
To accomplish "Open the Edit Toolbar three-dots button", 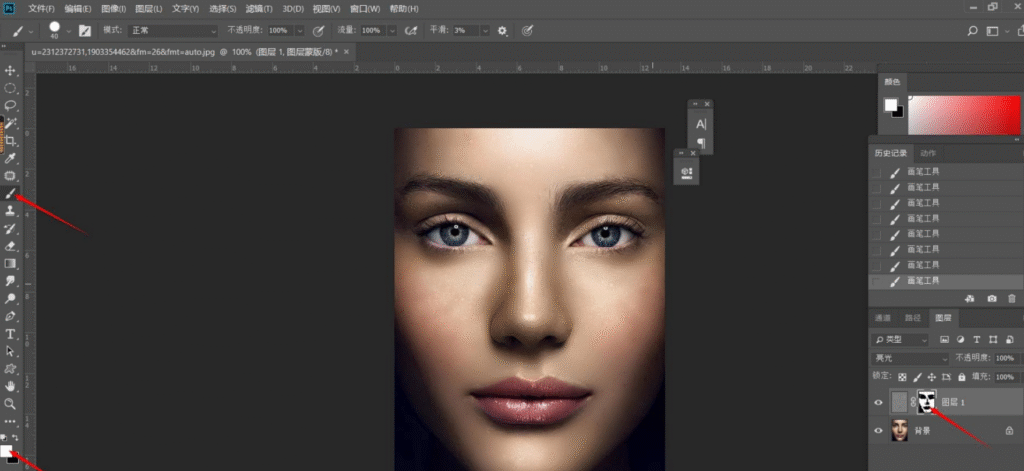I will 10,421.
